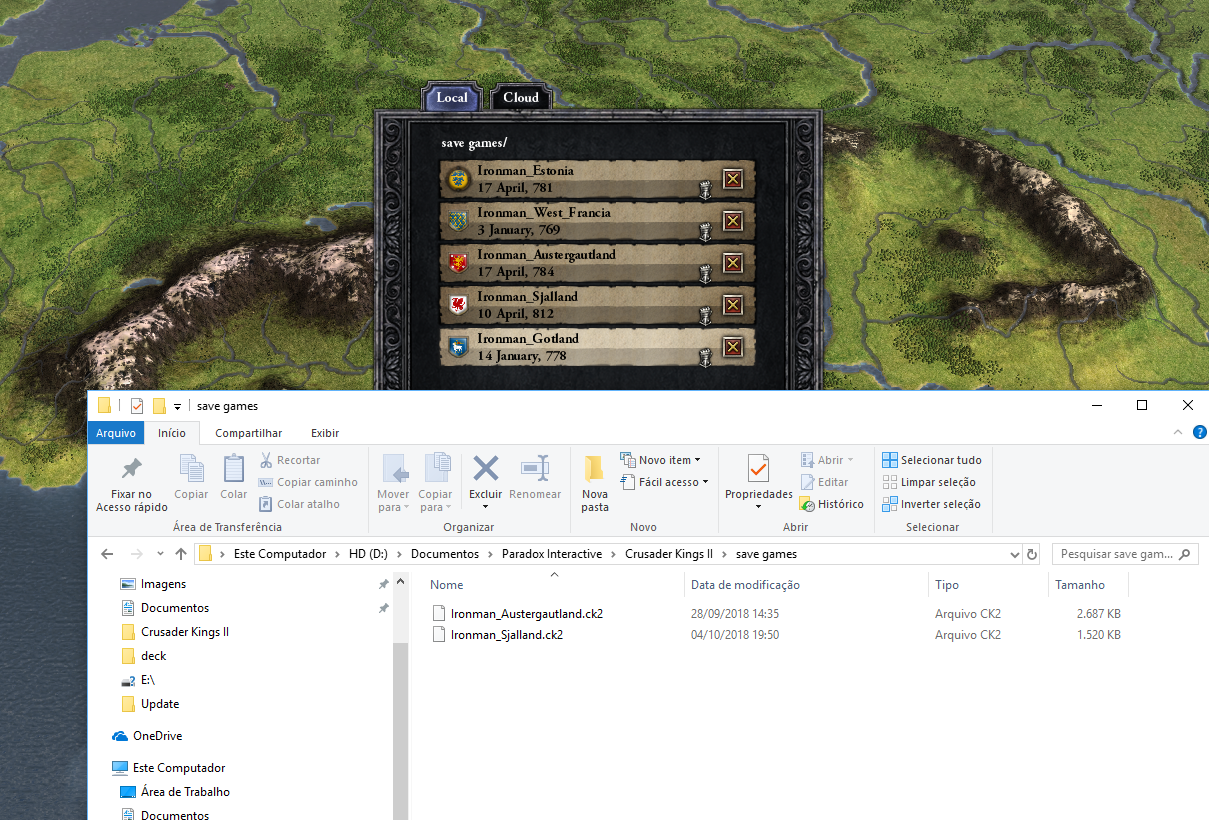The width and height of the screenshot is (1209, 820).
Task: Click the Histórico button
Action: (832, 504)
